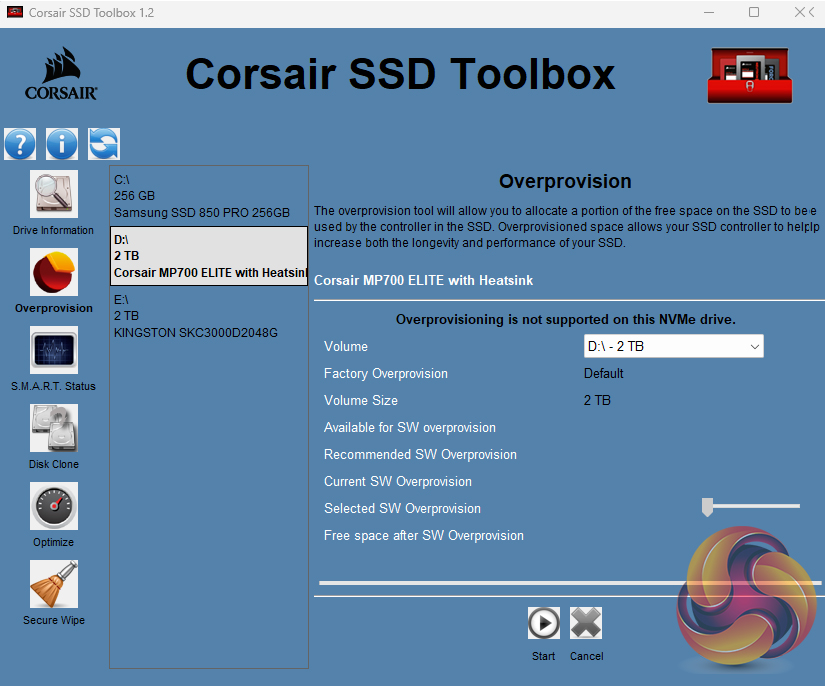The width and height of the screenshot is (825, 686).
Task: Launch the Disk Clone tool
Action: [x=54, y=429]
